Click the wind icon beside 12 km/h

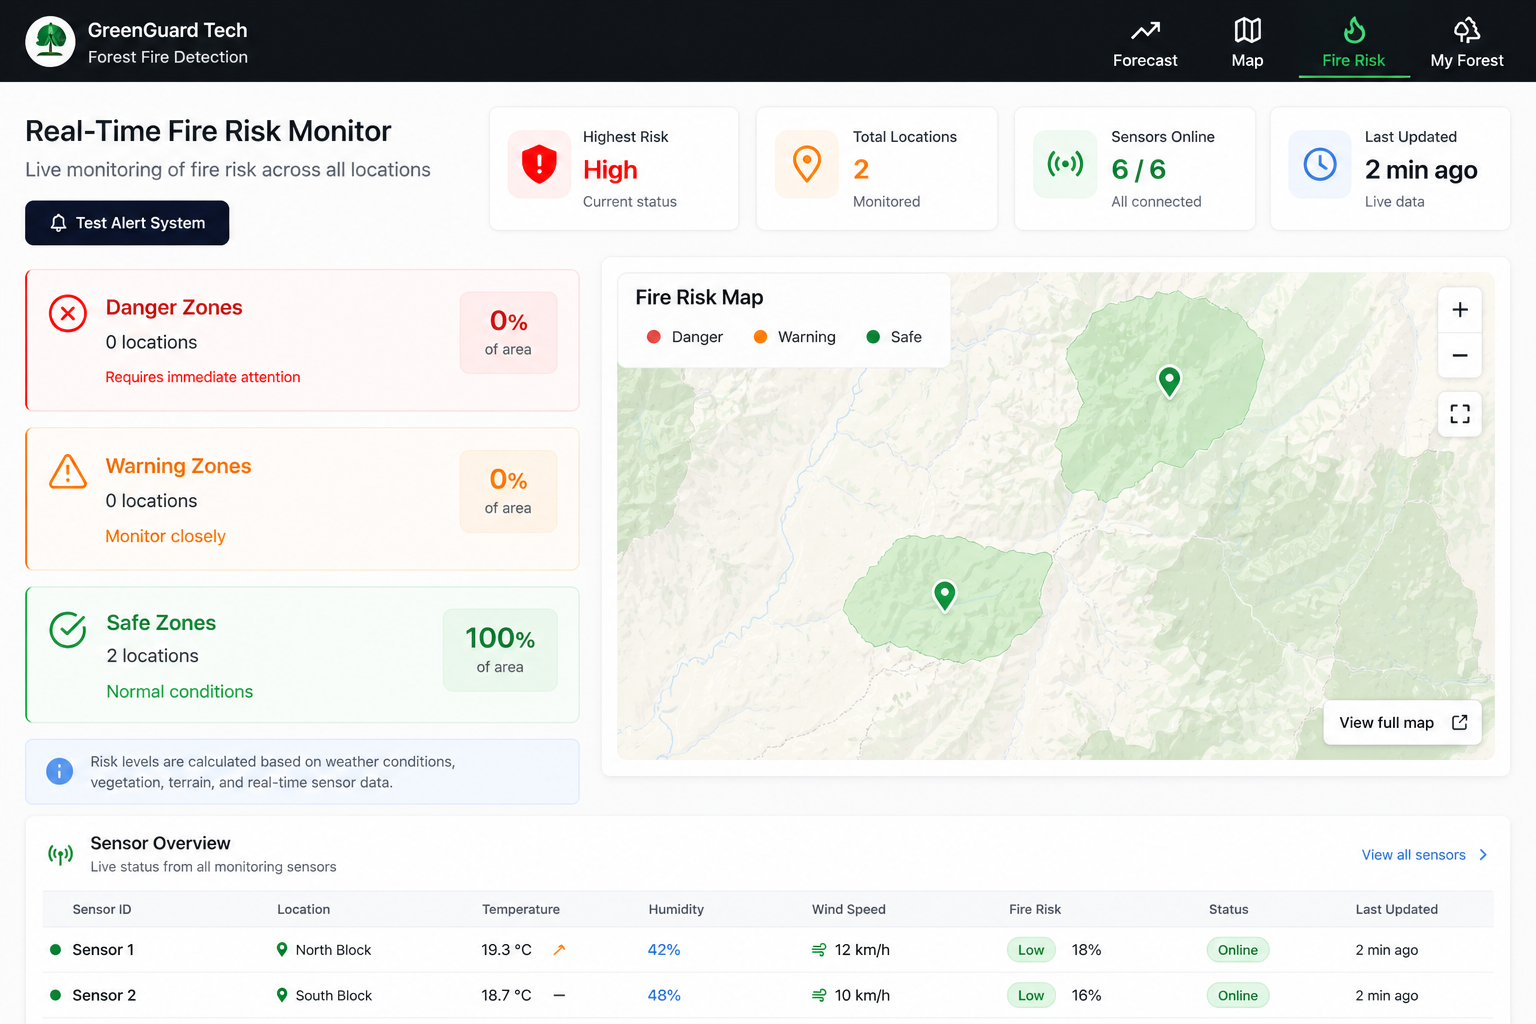pos(819,950)
